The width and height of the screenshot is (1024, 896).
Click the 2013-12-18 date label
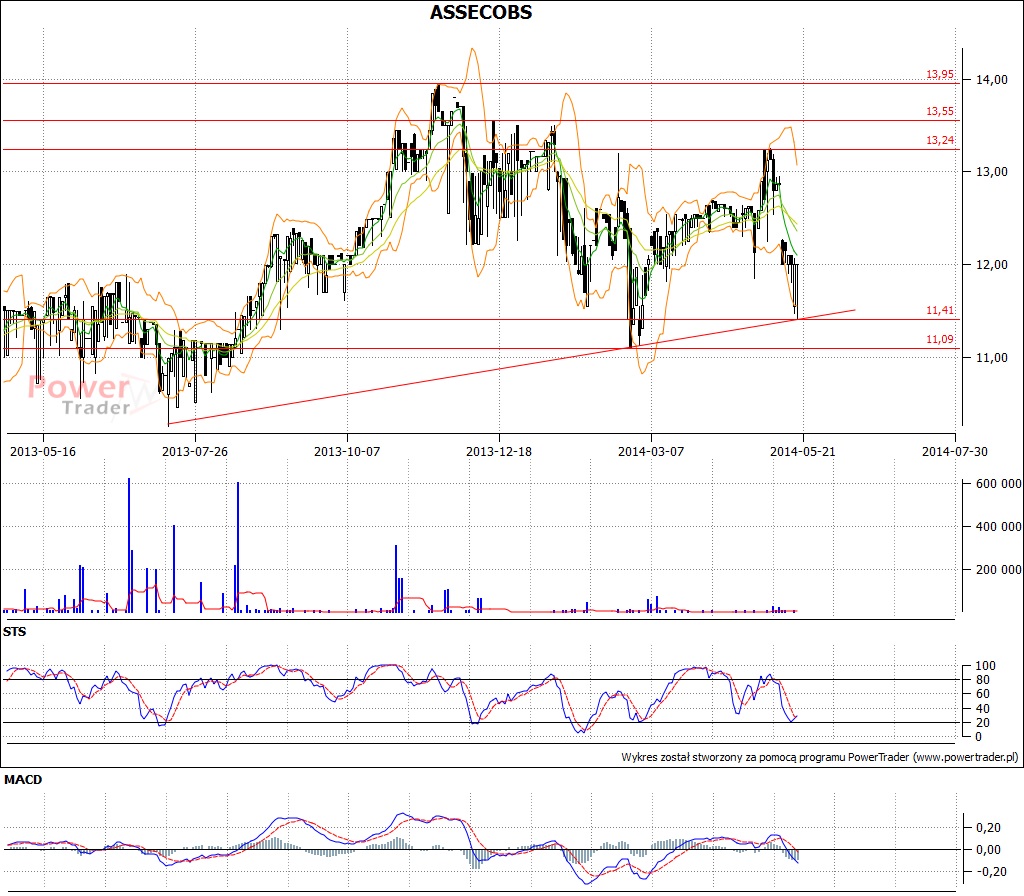(499, 451)
